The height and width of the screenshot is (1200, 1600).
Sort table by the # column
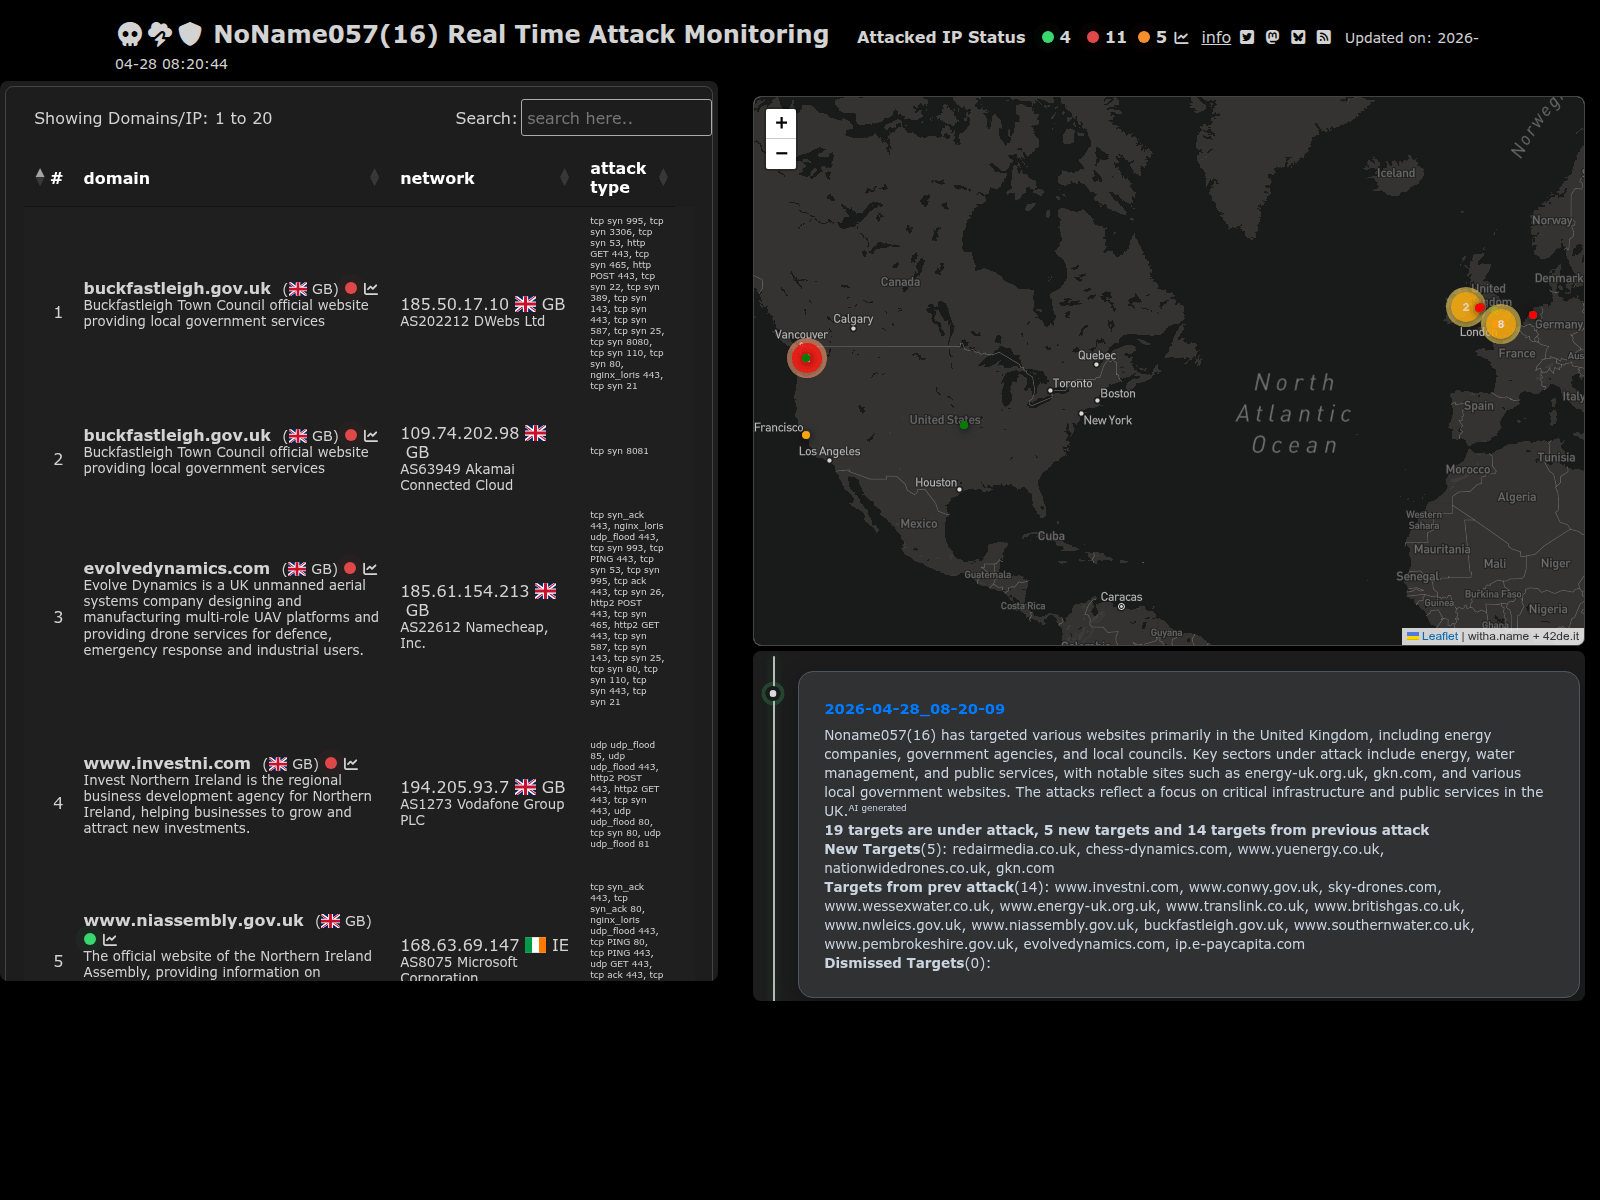pos(49,178)
